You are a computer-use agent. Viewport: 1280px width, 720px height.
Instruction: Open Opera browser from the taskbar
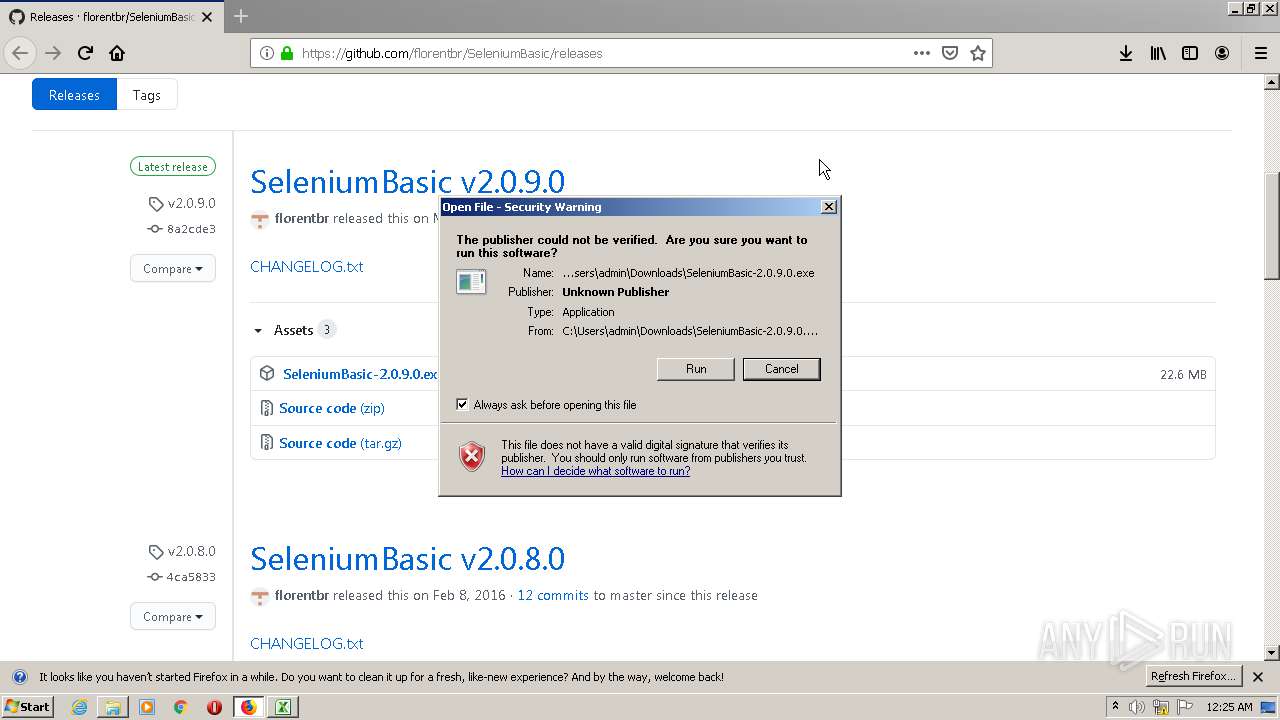click(x=214, y=707)
